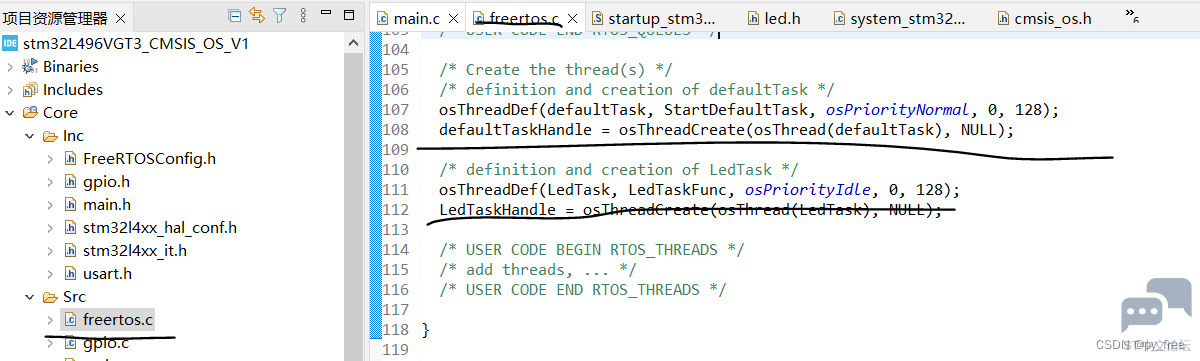Switch to startup_stm3... editor tab

tap(662, 18)
